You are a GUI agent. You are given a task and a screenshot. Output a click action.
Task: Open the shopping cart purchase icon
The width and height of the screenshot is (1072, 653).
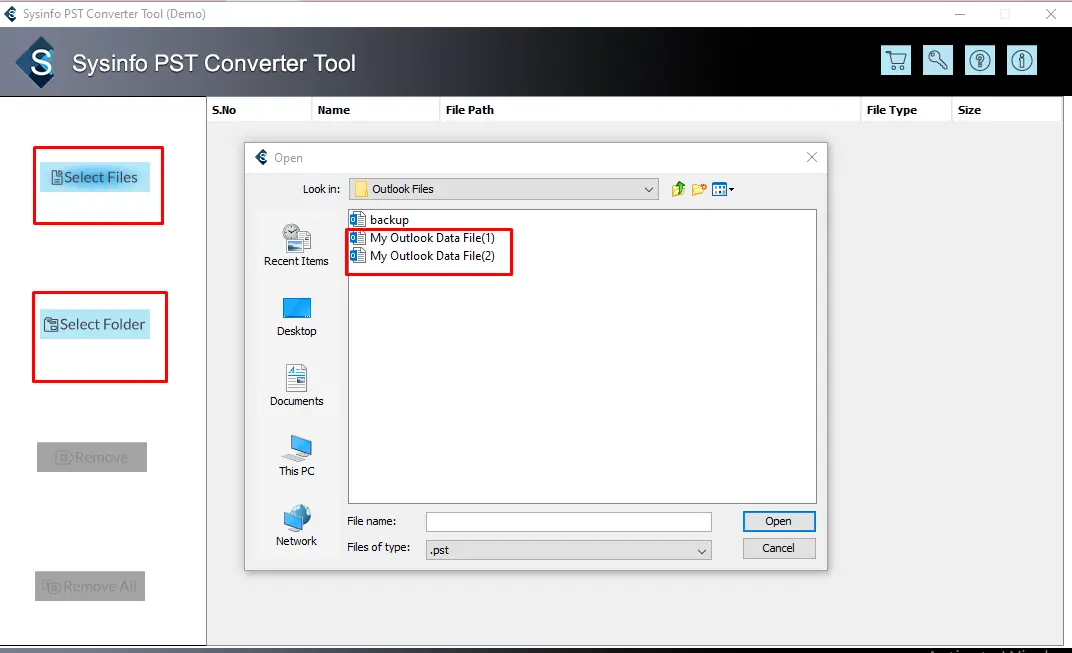[896, 60]
